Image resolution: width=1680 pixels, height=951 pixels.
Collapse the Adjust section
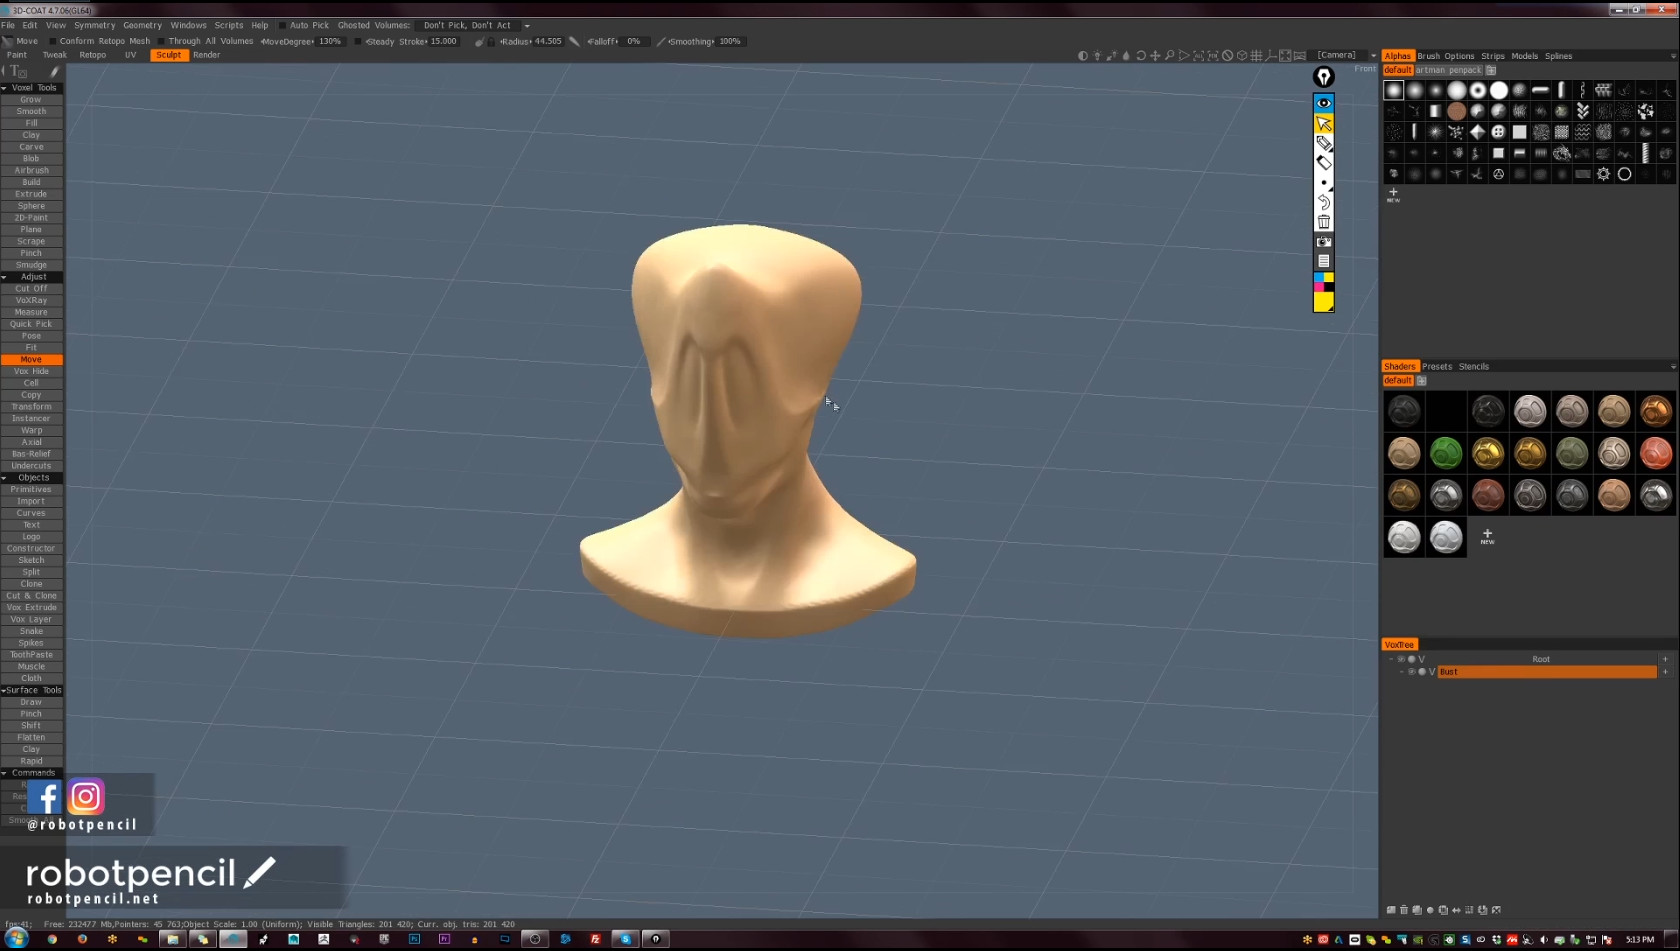[5, 277]
